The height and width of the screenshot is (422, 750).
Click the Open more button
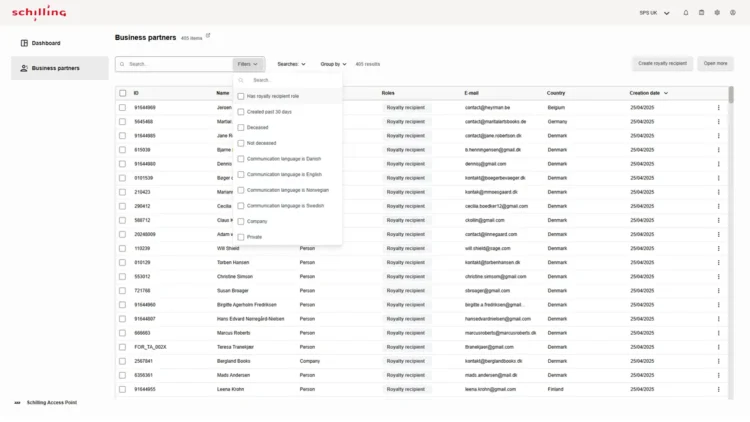click(x=715, y=63)
